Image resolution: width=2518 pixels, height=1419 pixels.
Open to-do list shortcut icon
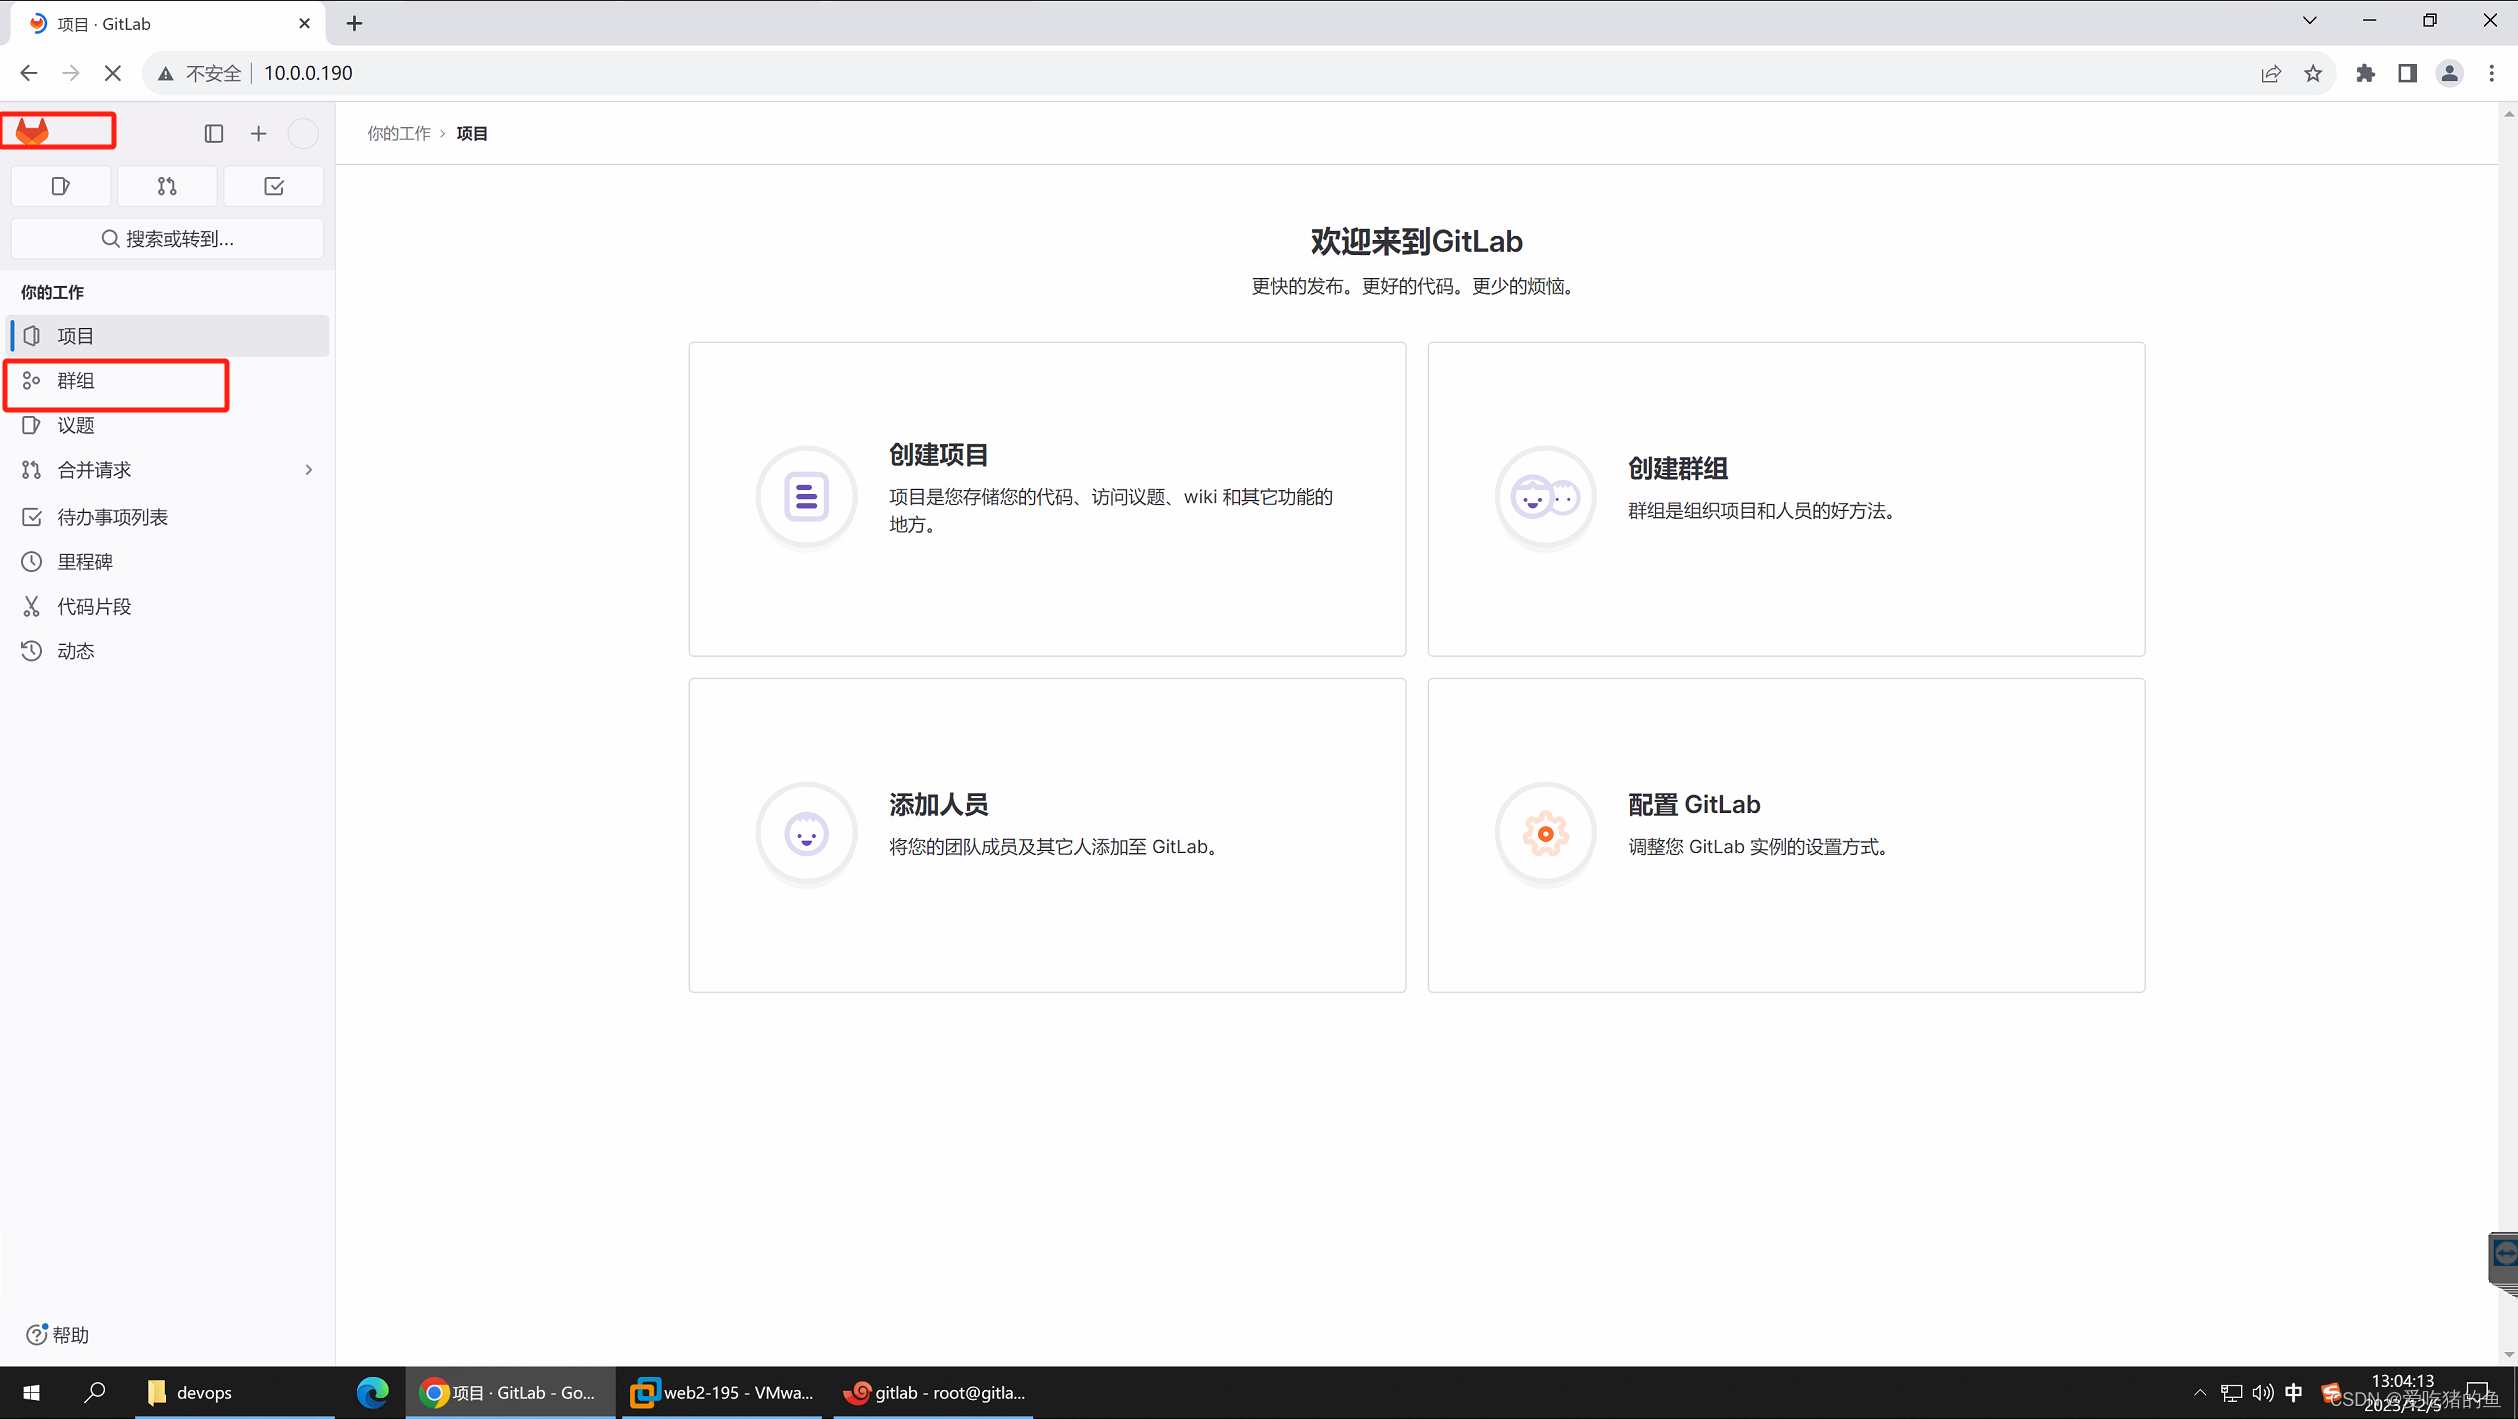pos(274,186)
